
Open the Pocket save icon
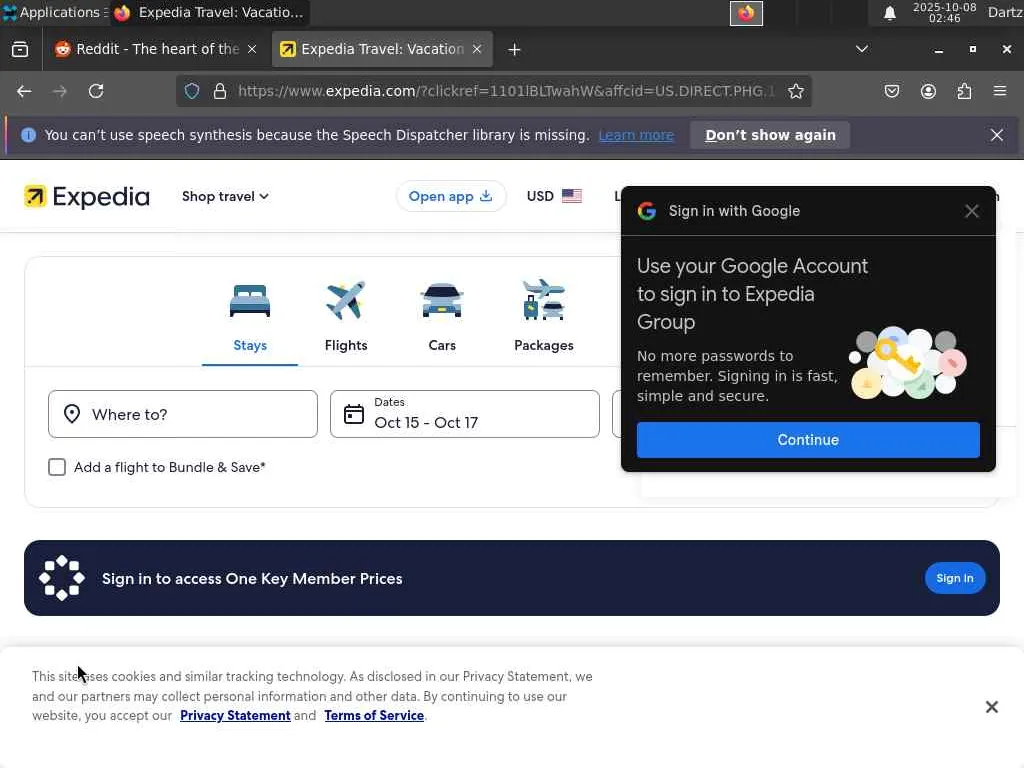(x=891, y=91)
